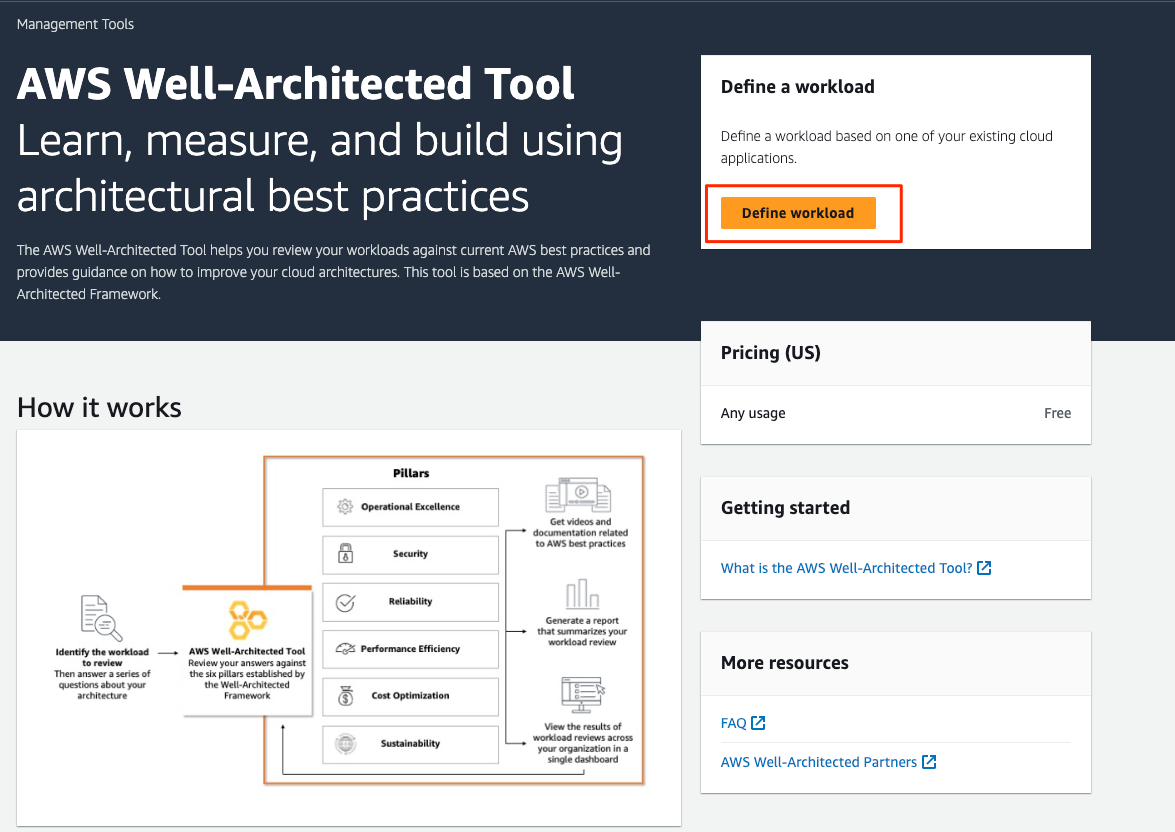The width and height of the screenshot is (1175, 832).
Task: Open AWS Well-Architected Partners link
Action: (818, 762)
